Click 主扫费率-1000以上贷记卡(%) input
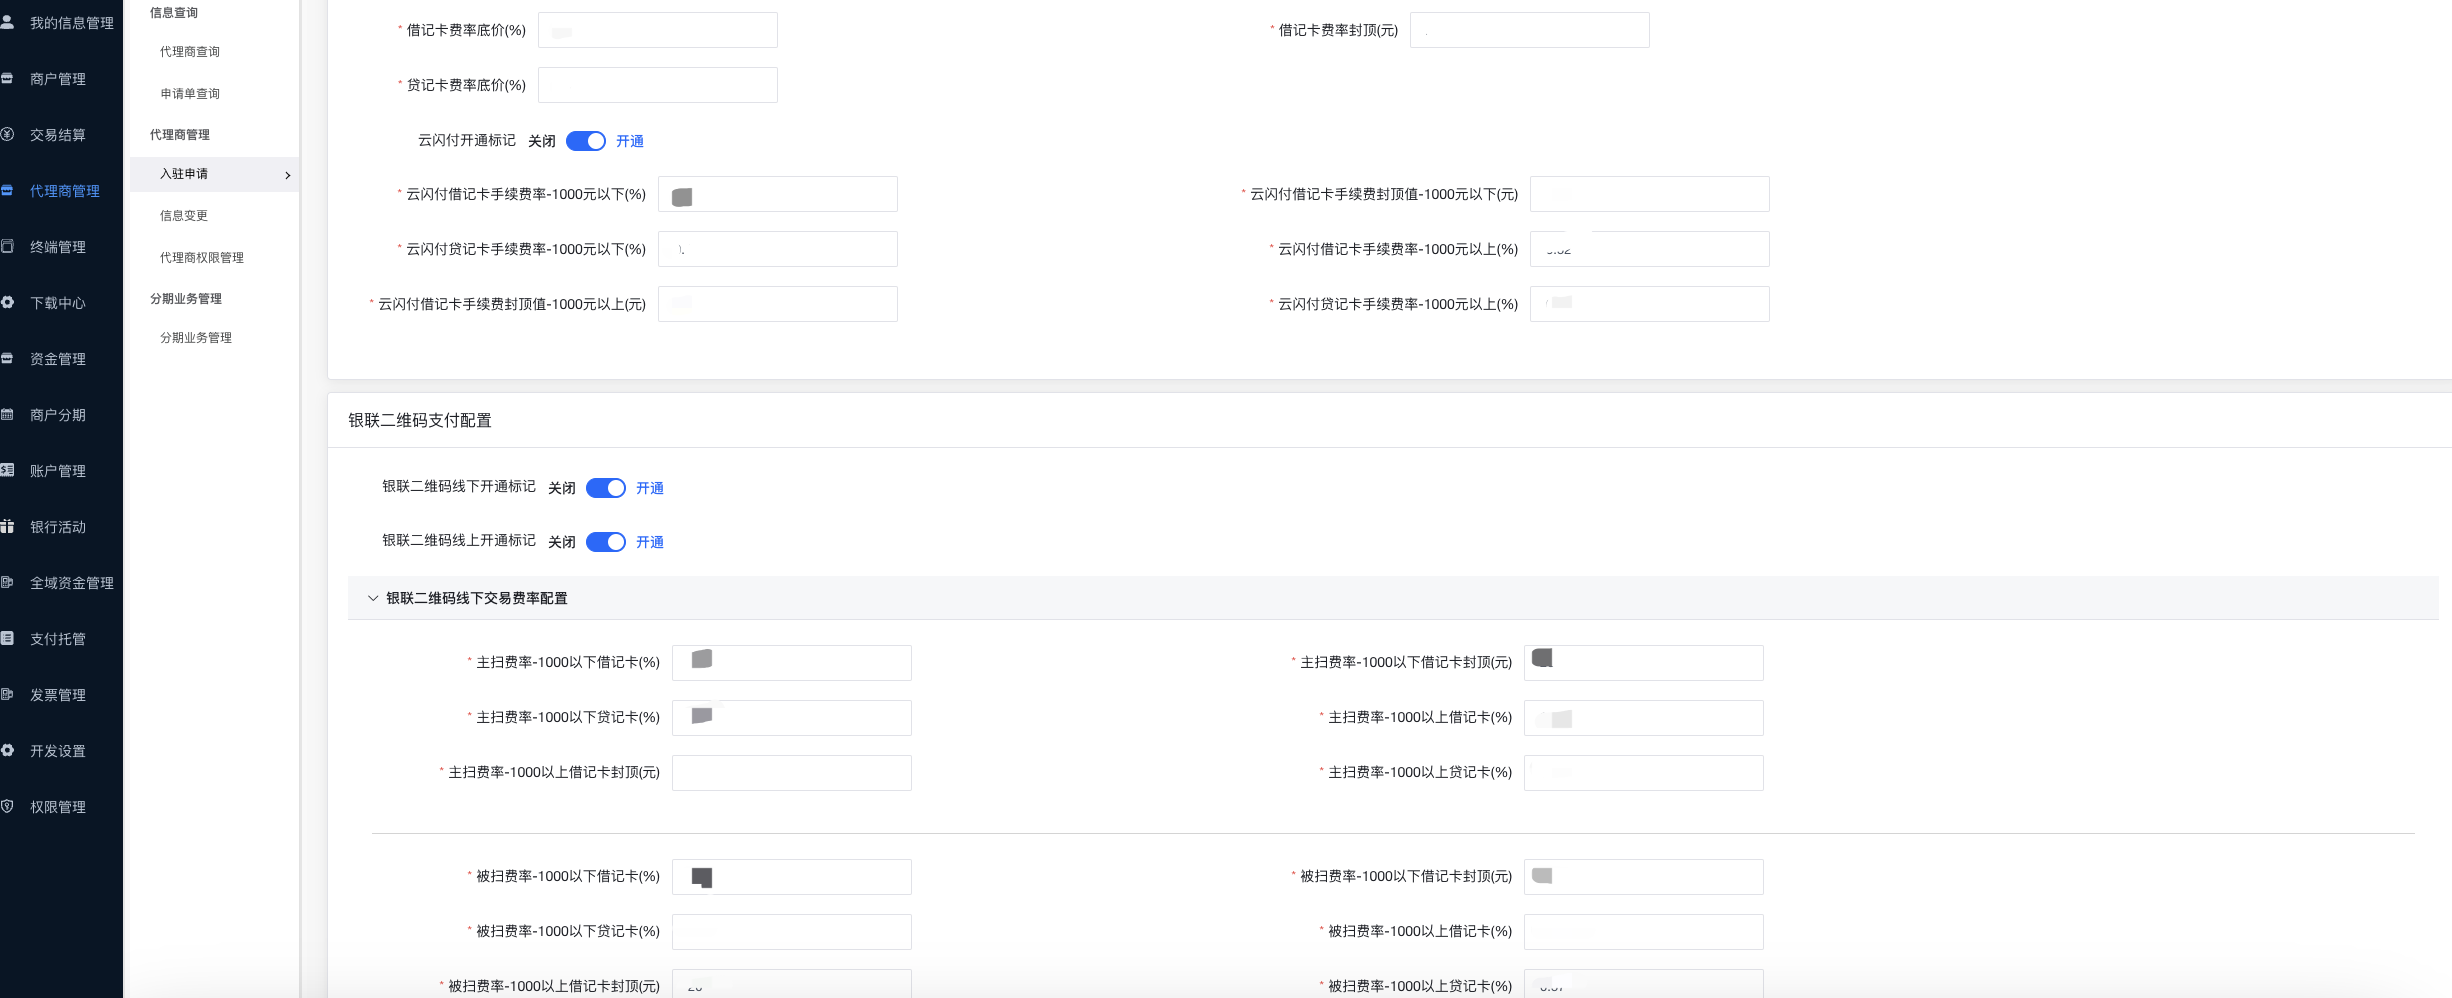This screenshot has height=998, width=2452. 1644,773
